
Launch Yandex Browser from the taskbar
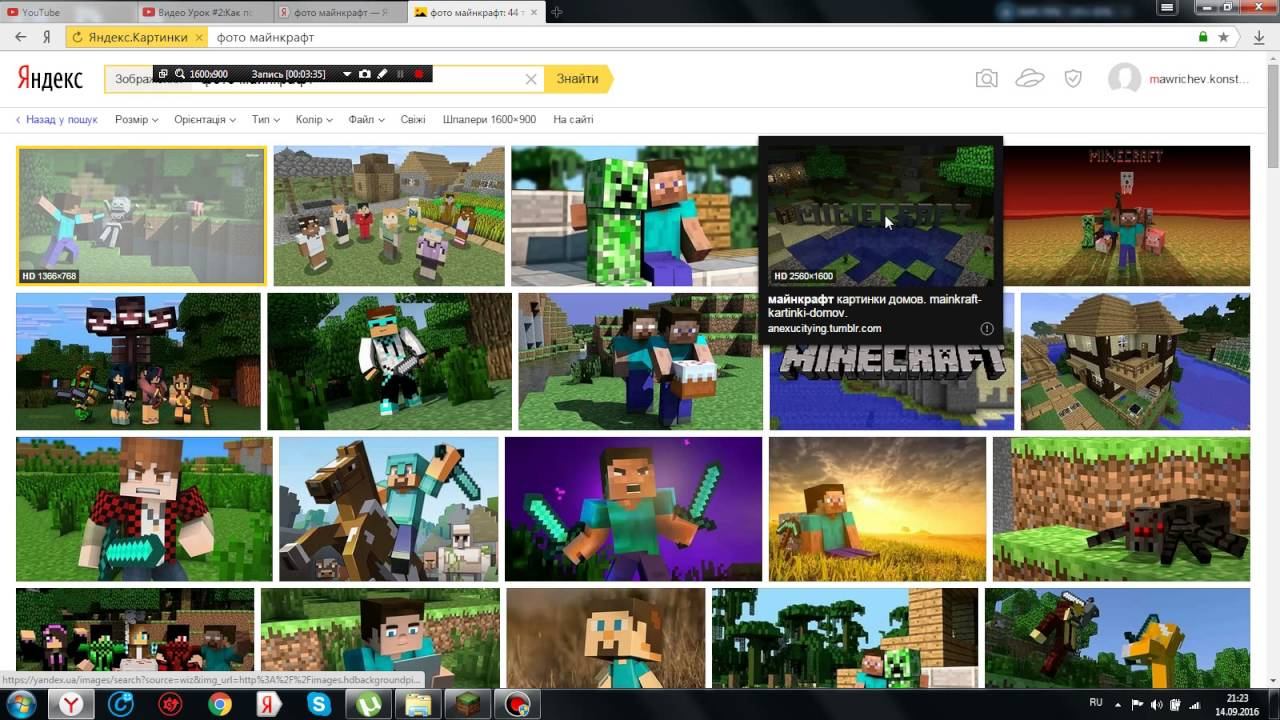point(71,705)
